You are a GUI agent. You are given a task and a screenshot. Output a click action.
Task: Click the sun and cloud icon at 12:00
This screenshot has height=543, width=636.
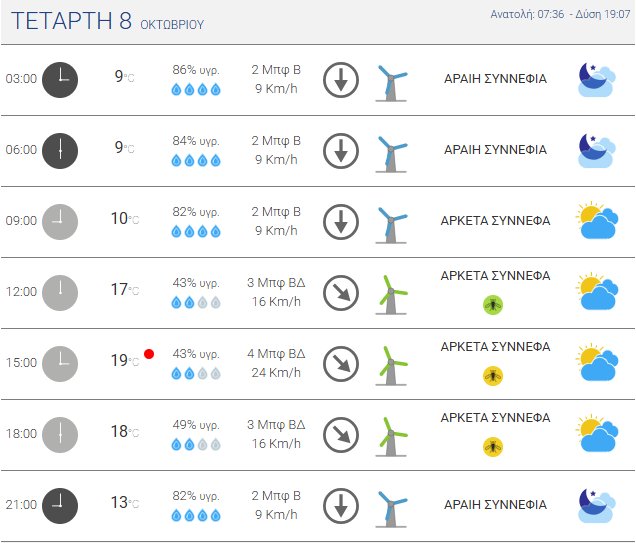click(596, 292)
